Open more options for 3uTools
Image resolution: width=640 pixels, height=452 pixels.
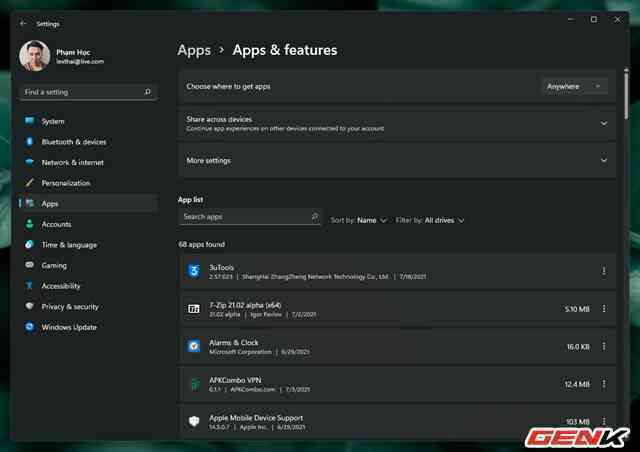point(604,271)
